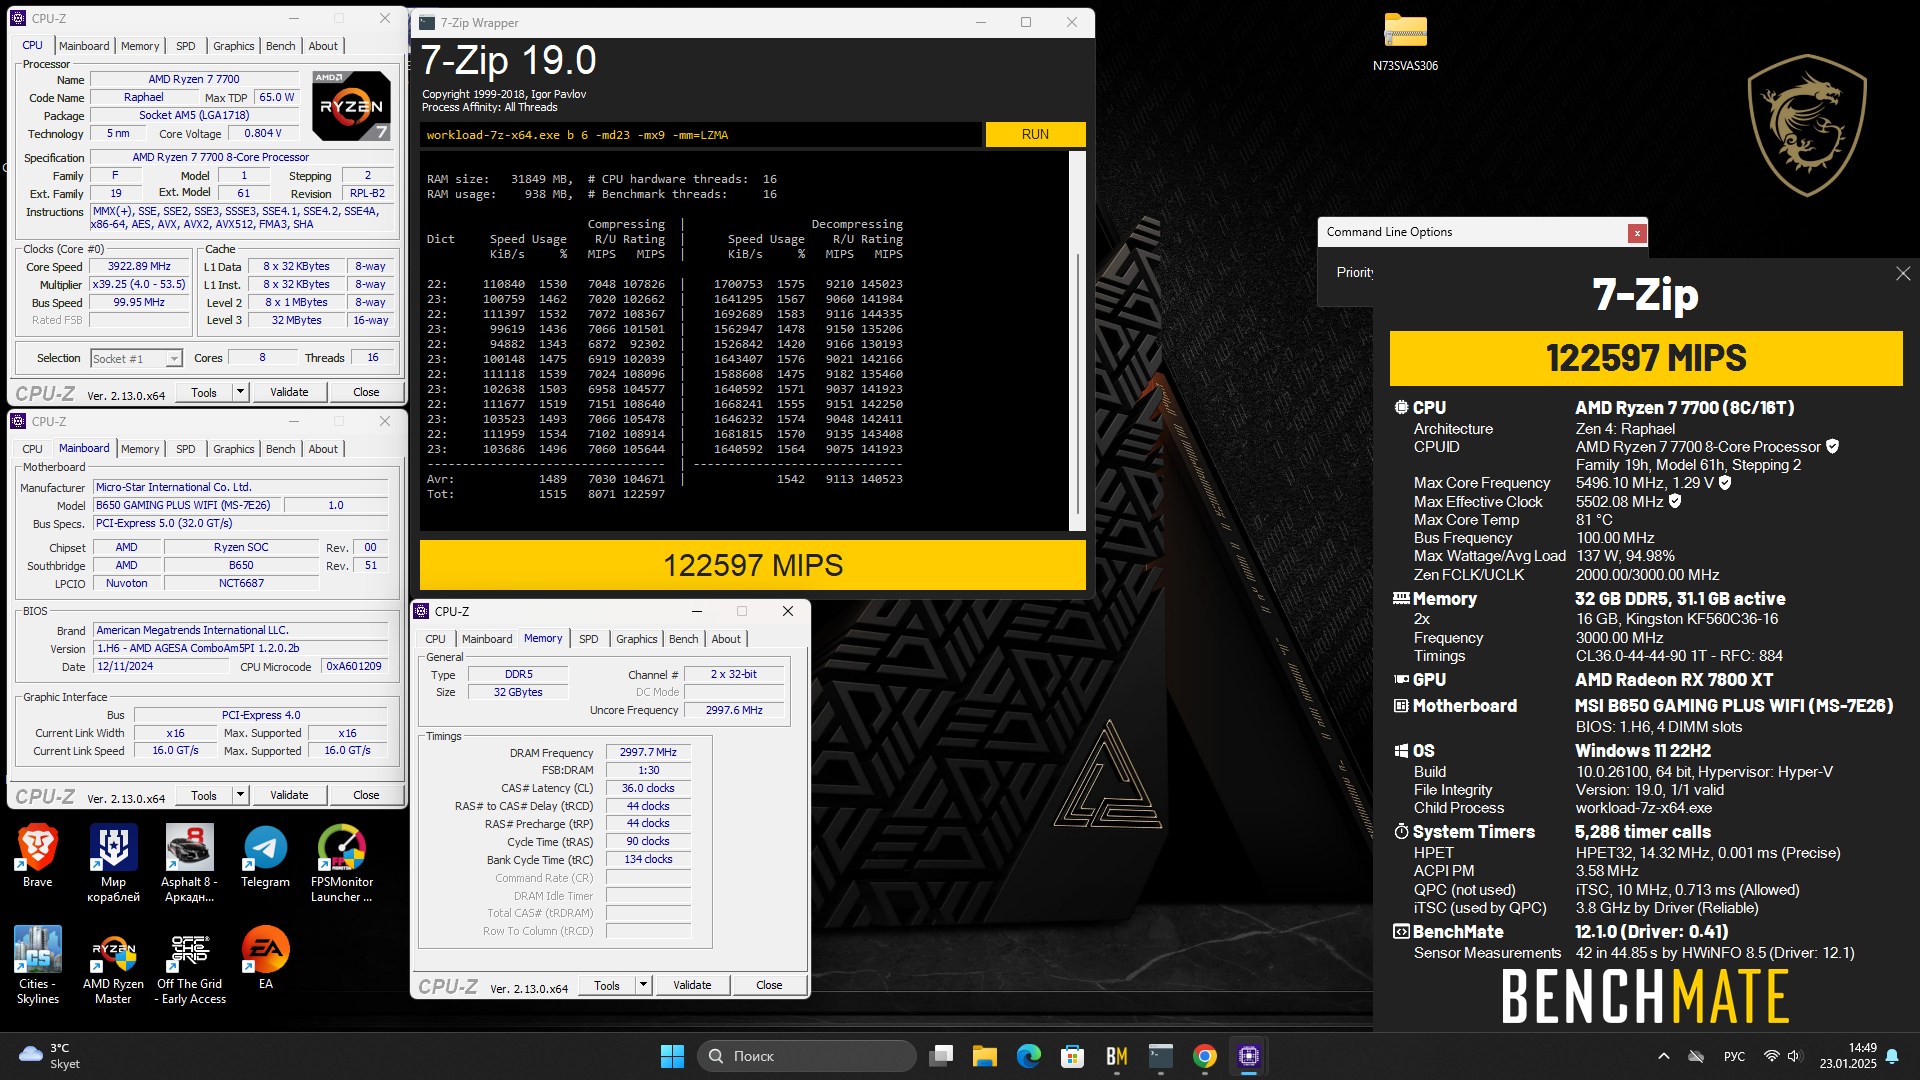
Task: Open the Wi-Fi network tray icon
Action: click(x=1771, y=1056)
